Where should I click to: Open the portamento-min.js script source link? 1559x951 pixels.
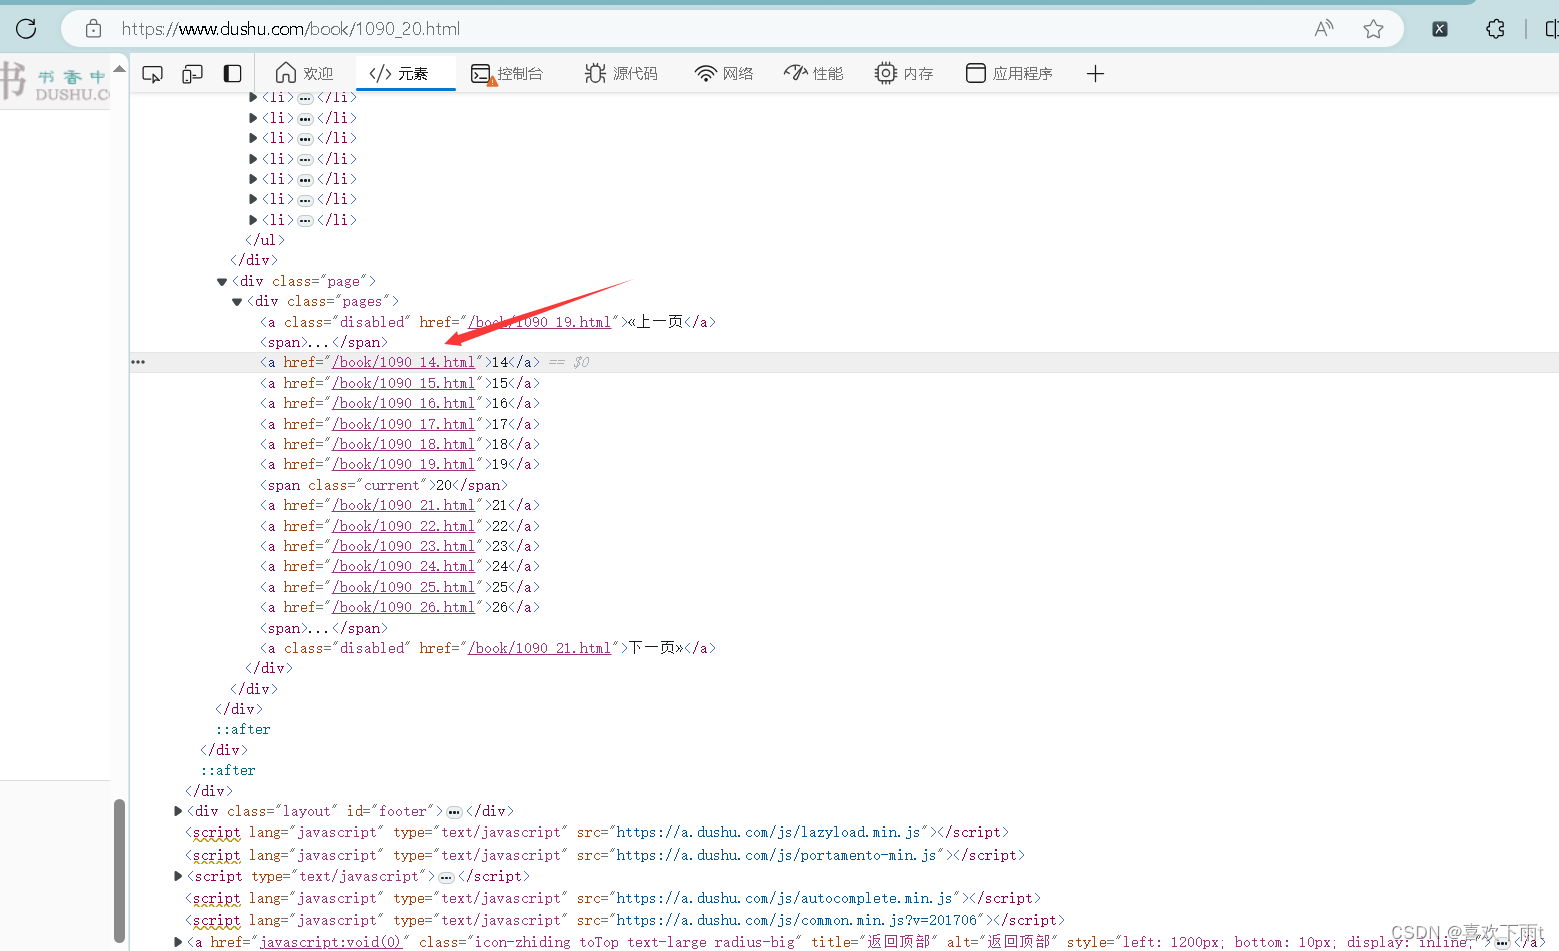pos(776,855)
